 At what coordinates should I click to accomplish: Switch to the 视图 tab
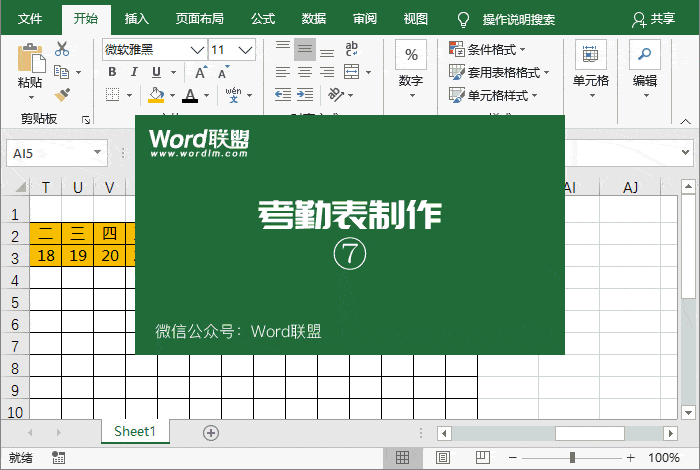[x=416, y=19]
